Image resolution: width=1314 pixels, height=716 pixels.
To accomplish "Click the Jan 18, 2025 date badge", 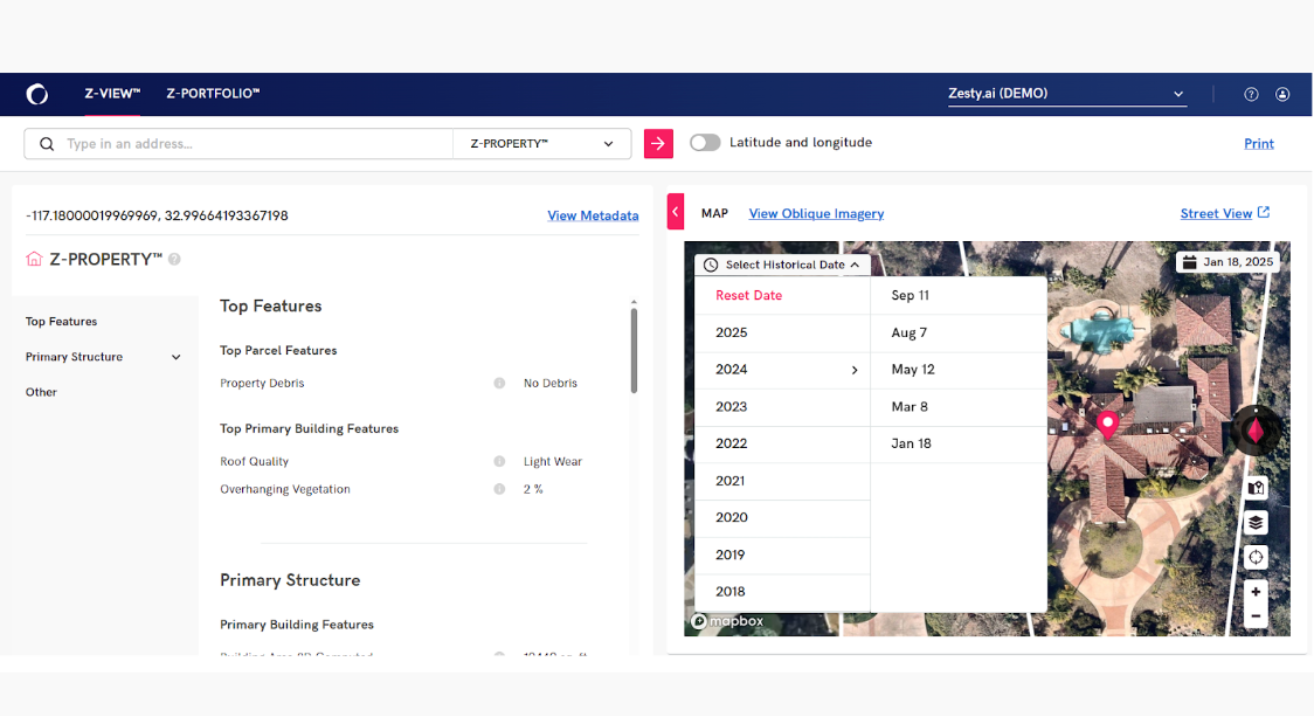I will (x=1228, y=262).
